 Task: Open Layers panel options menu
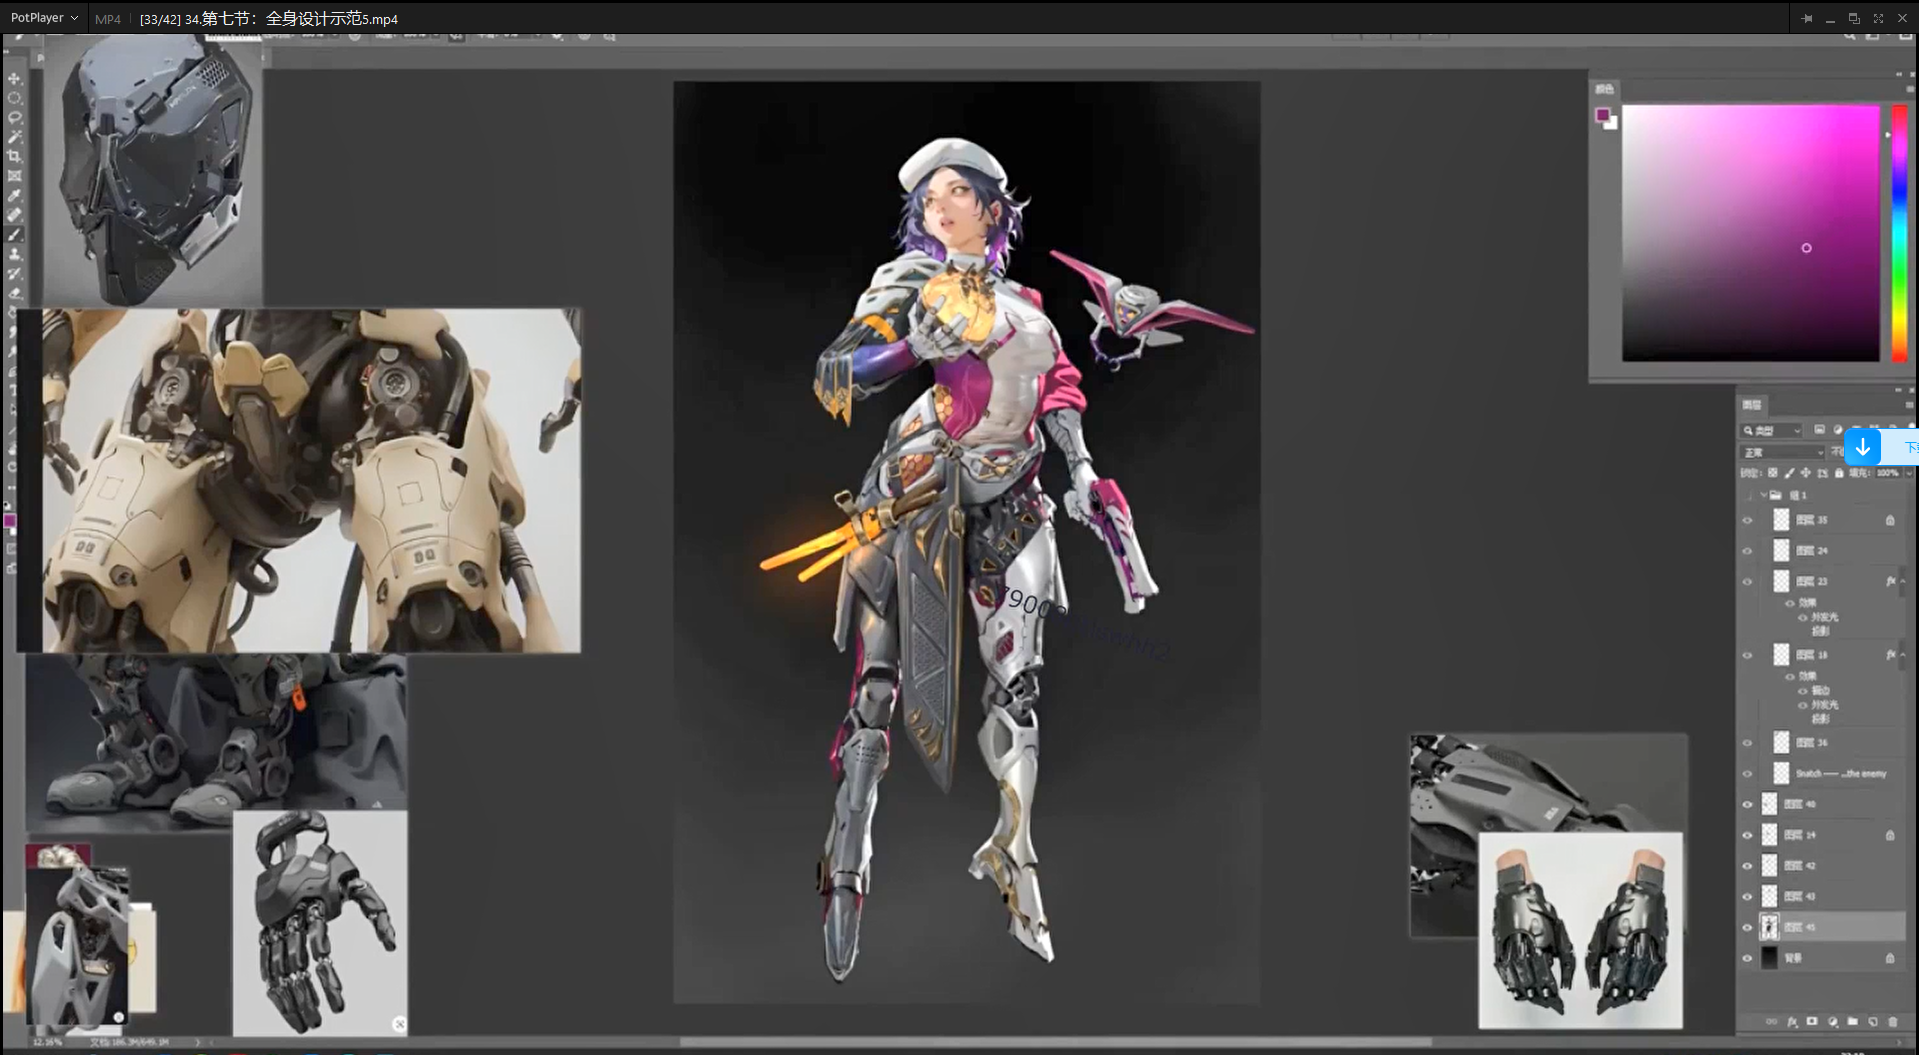[1908, 404]
